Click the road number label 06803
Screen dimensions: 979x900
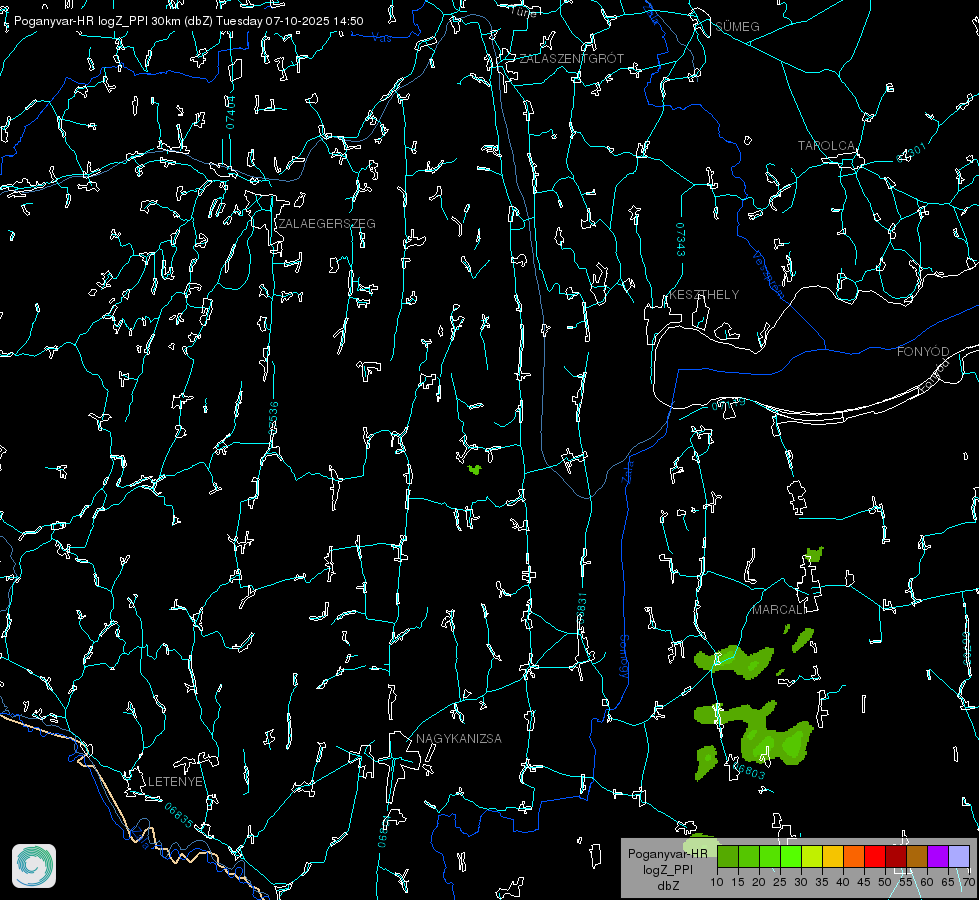click(748, 771)
